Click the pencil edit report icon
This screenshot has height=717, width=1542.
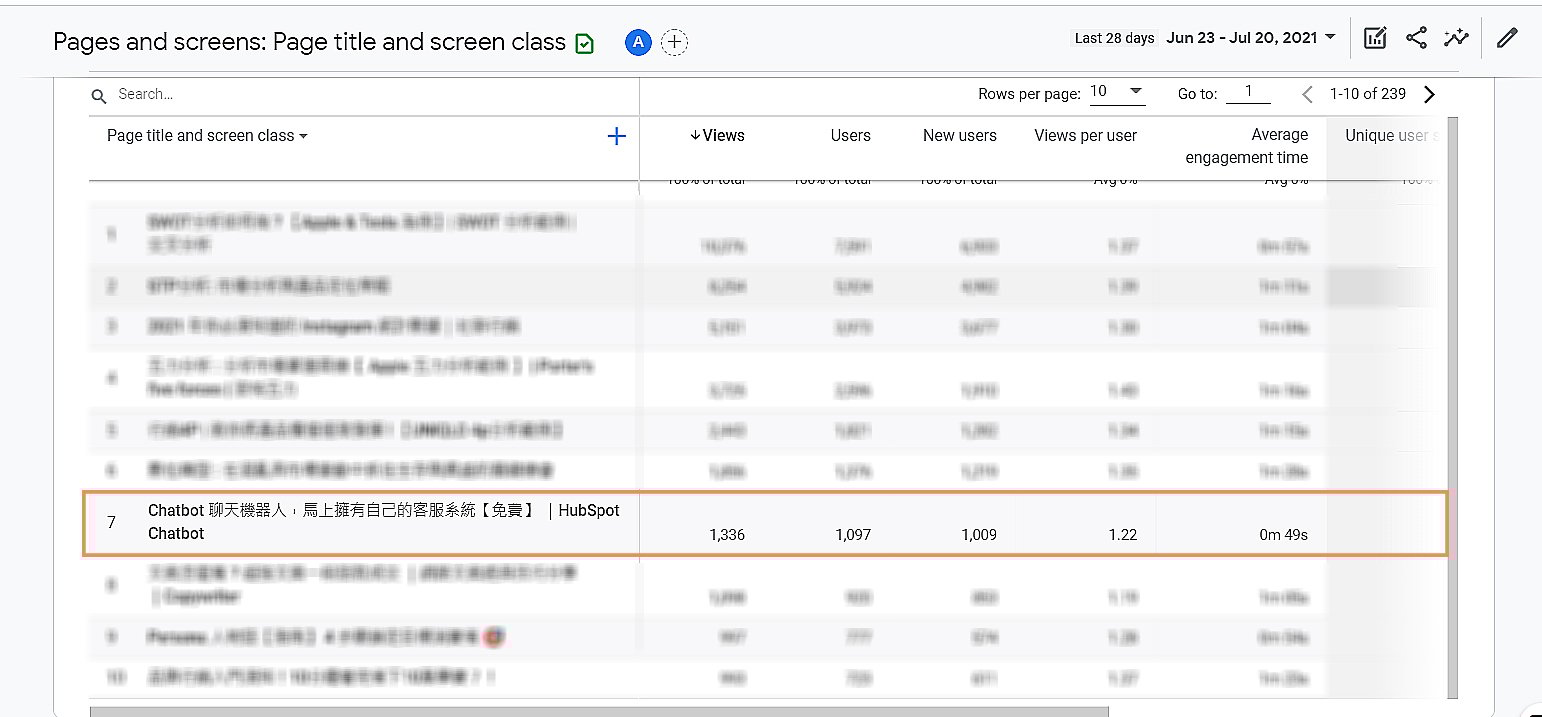click(x=1507, y=39)
